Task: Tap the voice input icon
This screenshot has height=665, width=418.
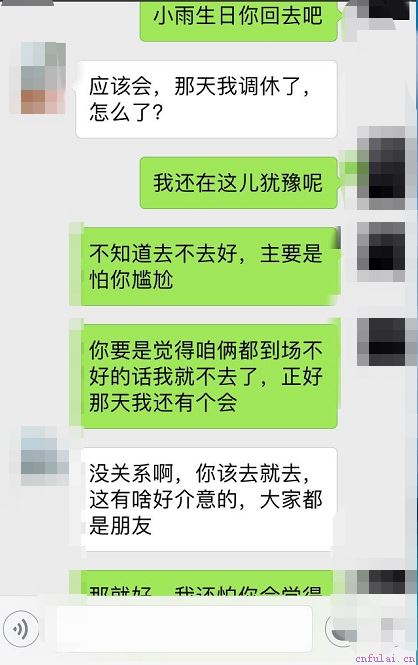Action: [x=20, y=629]
